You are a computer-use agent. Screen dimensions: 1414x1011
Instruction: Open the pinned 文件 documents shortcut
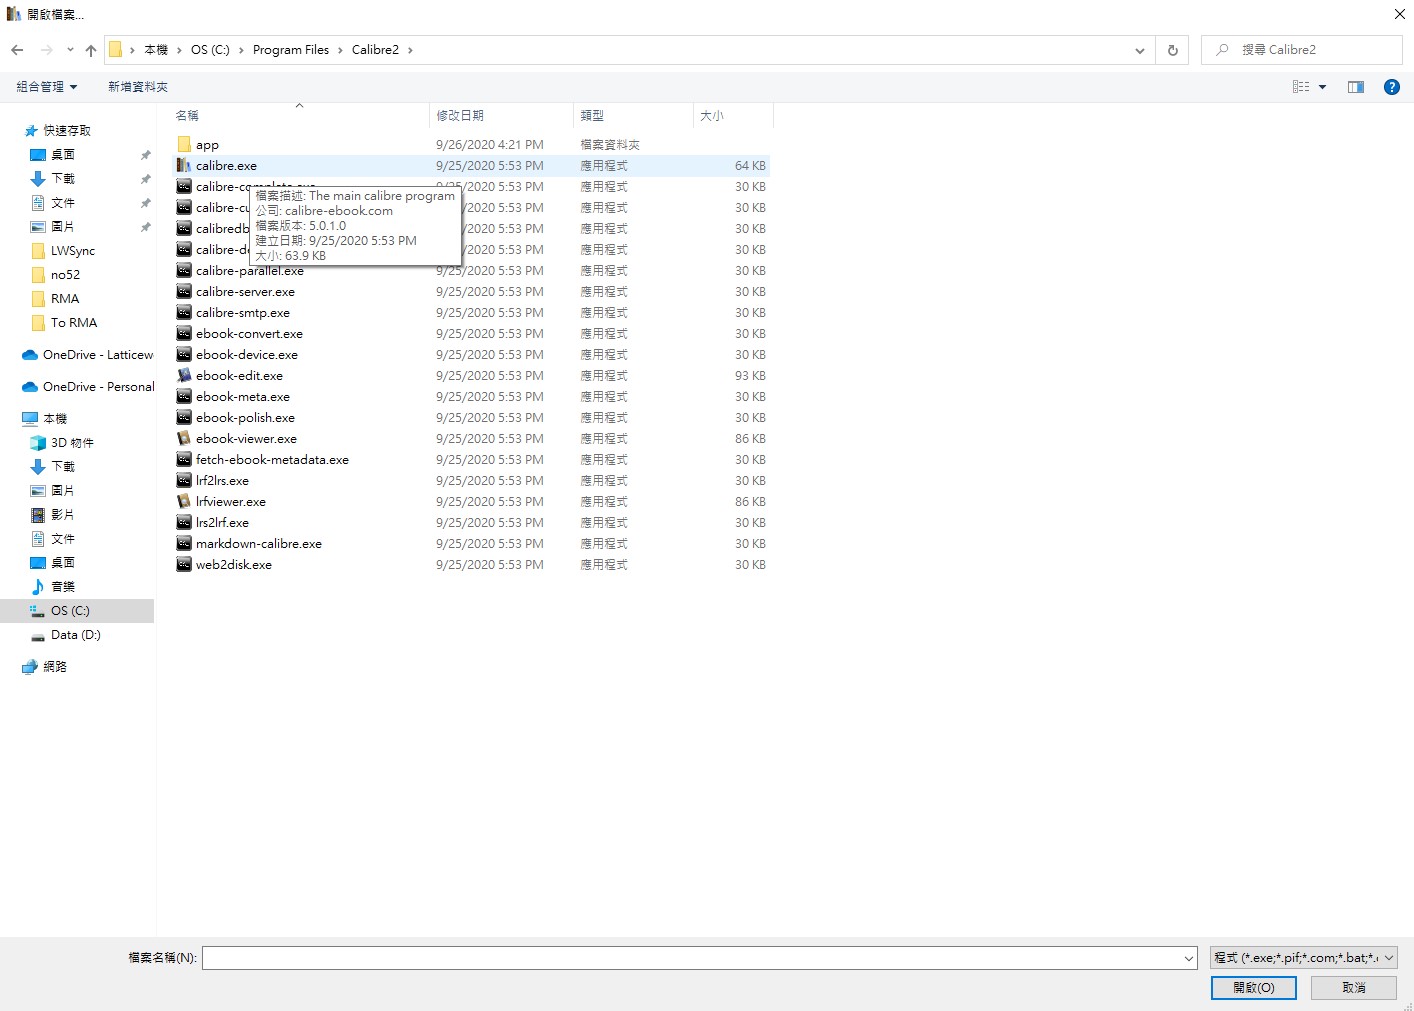tap(63, 203)
